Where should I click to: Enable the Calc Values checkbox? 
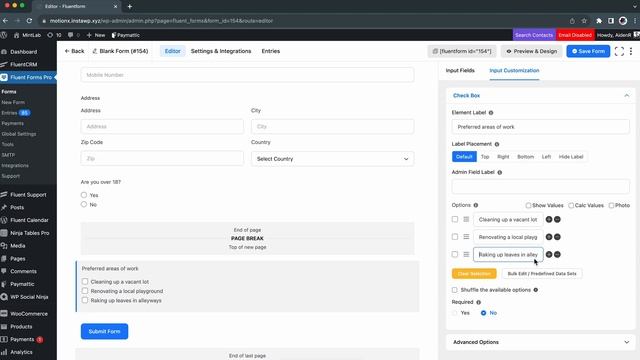tap(571, 205)
